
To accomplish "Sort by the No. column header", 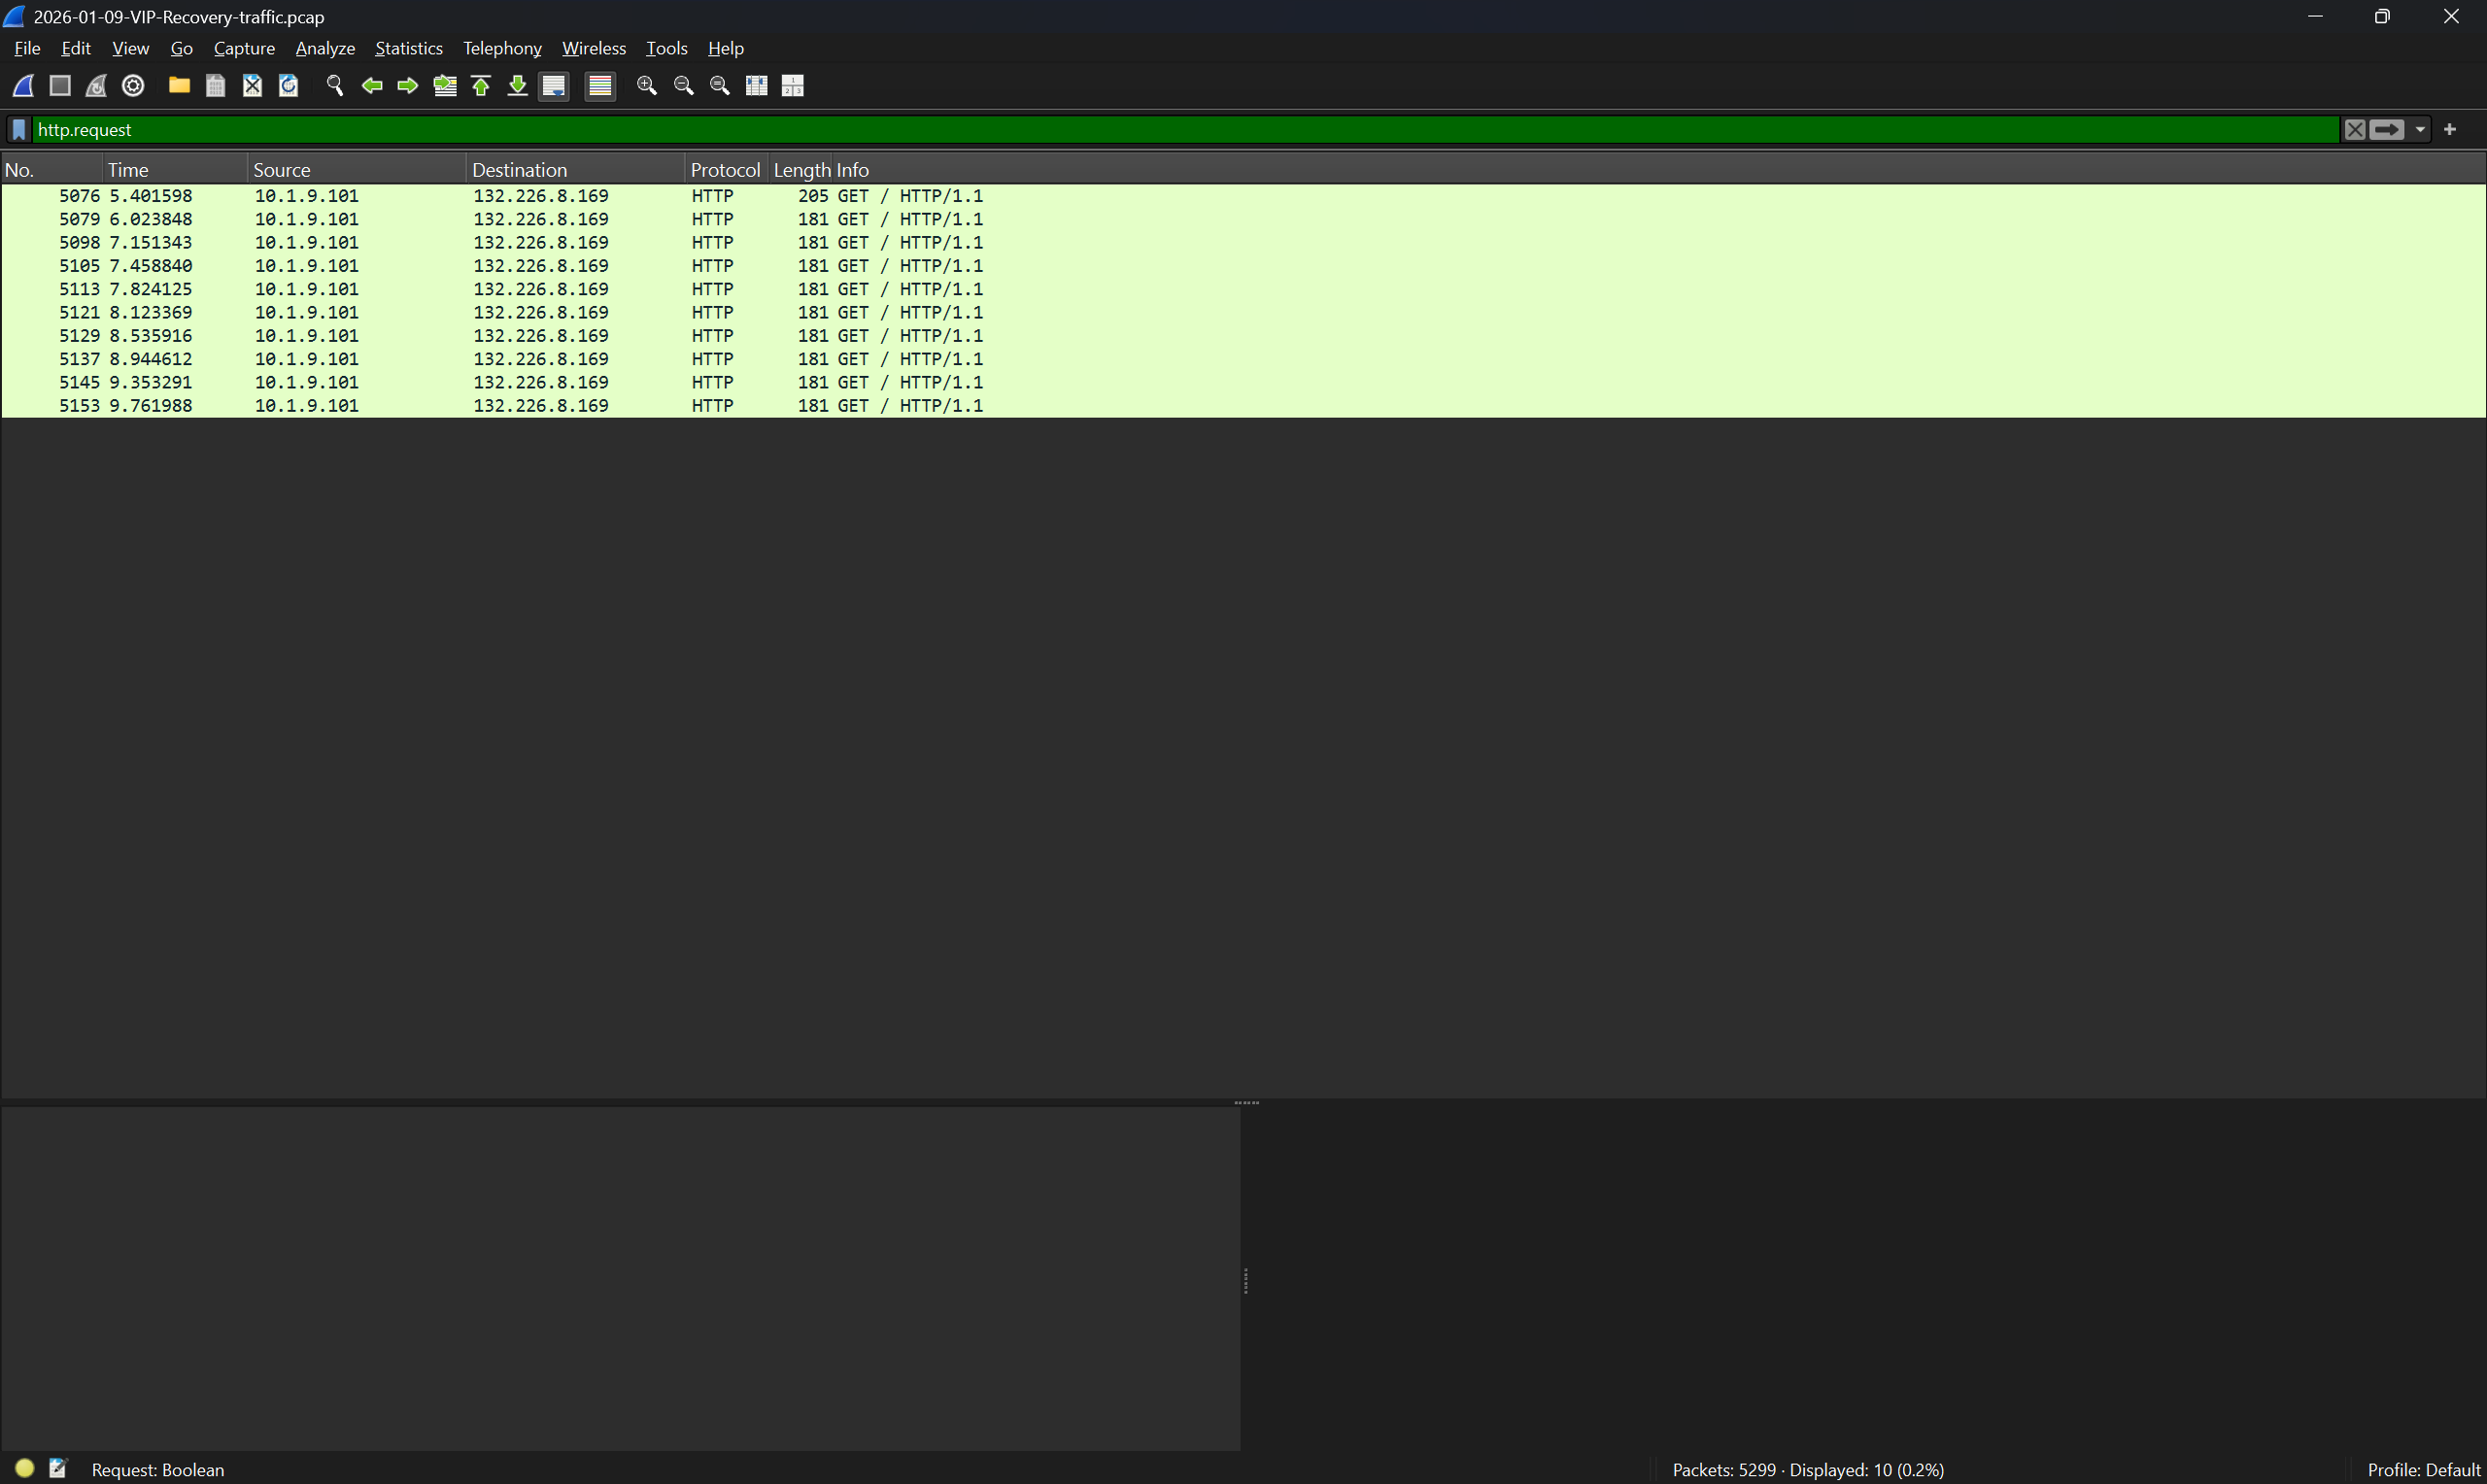I will (x=52, y=170).
